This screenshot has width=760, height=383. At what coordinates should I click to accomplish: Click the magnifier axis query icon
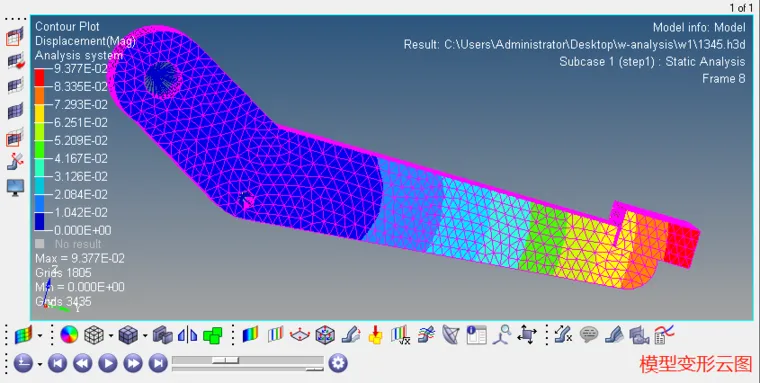[x=502, y=335]
